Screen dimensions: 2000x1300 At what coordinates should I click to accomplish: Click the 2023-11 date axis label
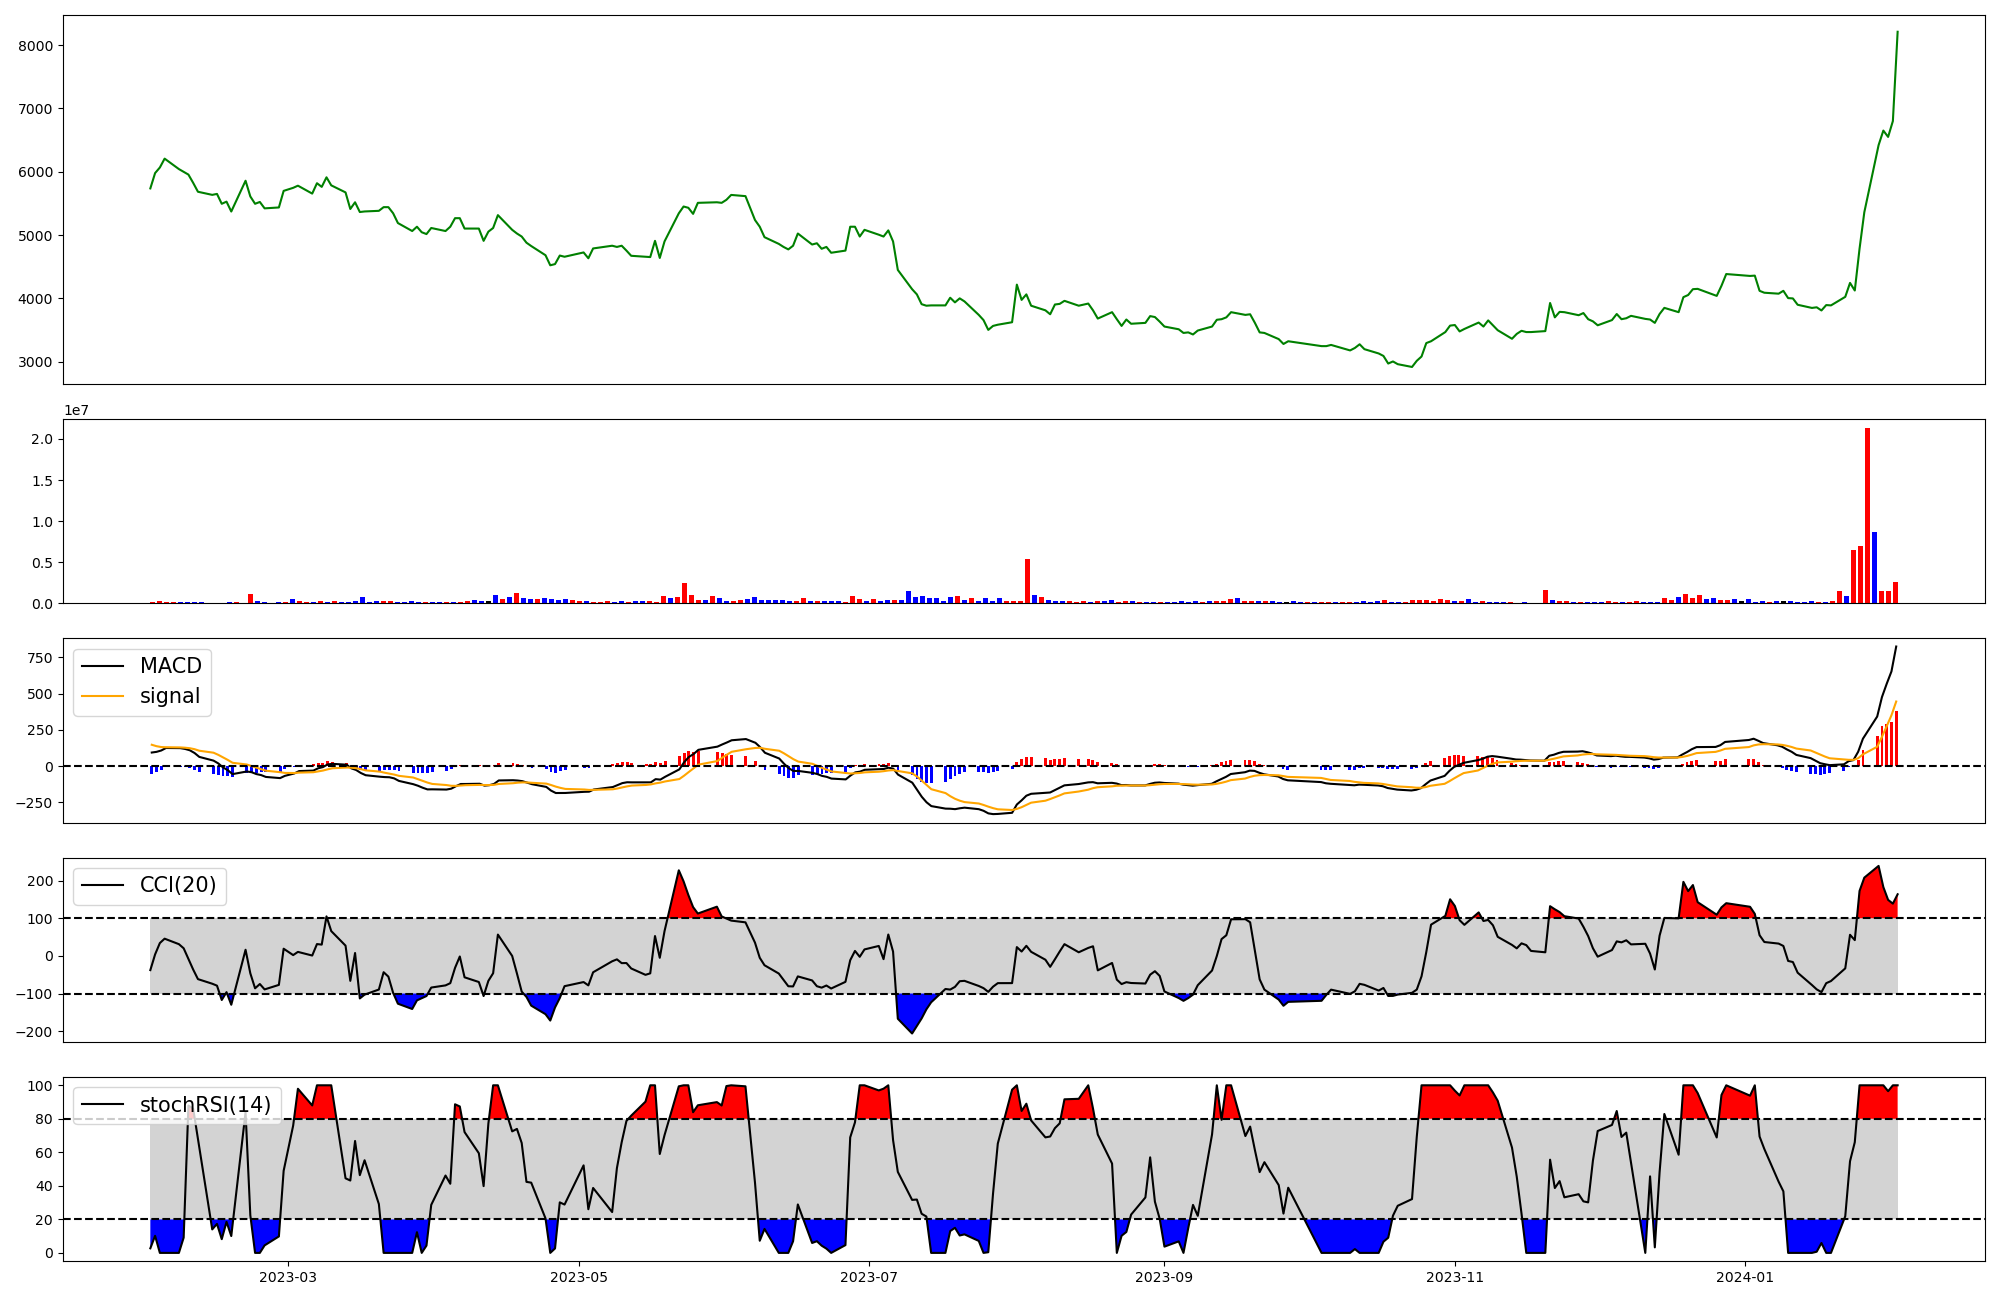[1455, 1277]
